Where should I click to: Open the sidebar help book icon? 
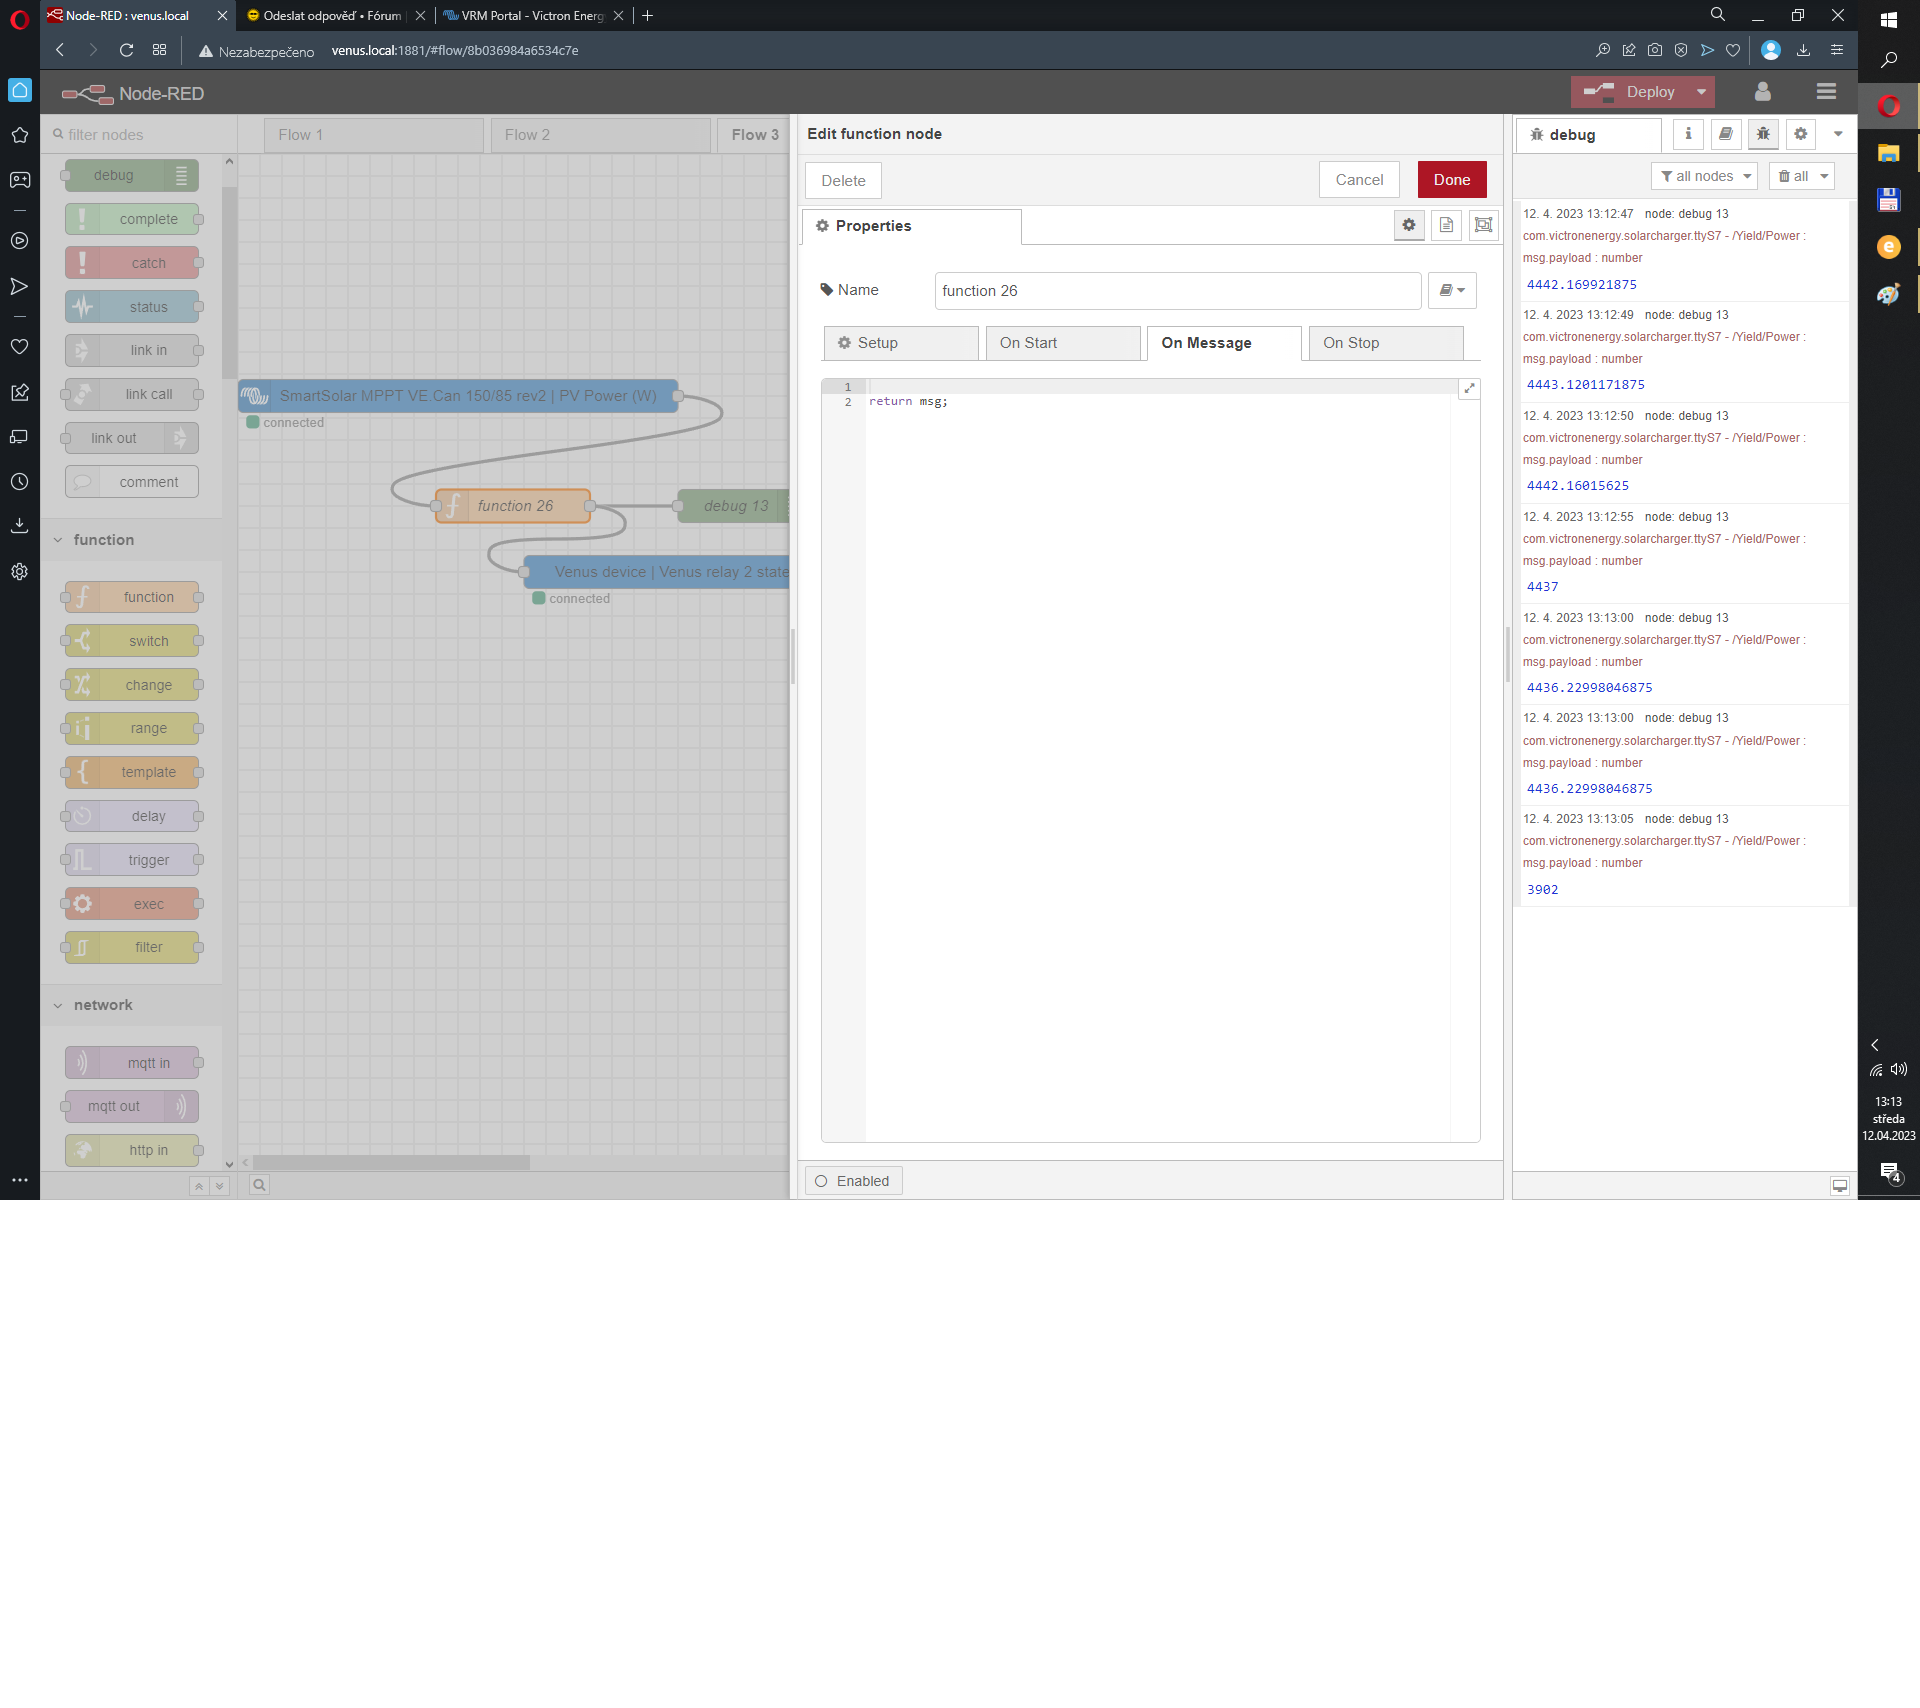coord(1725,134)
